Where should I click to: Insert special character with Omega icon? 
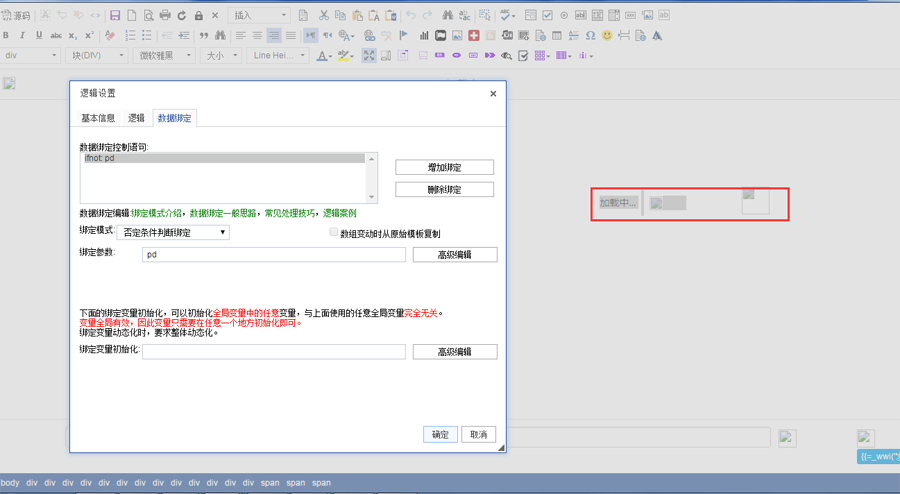[x=590, y=35]
